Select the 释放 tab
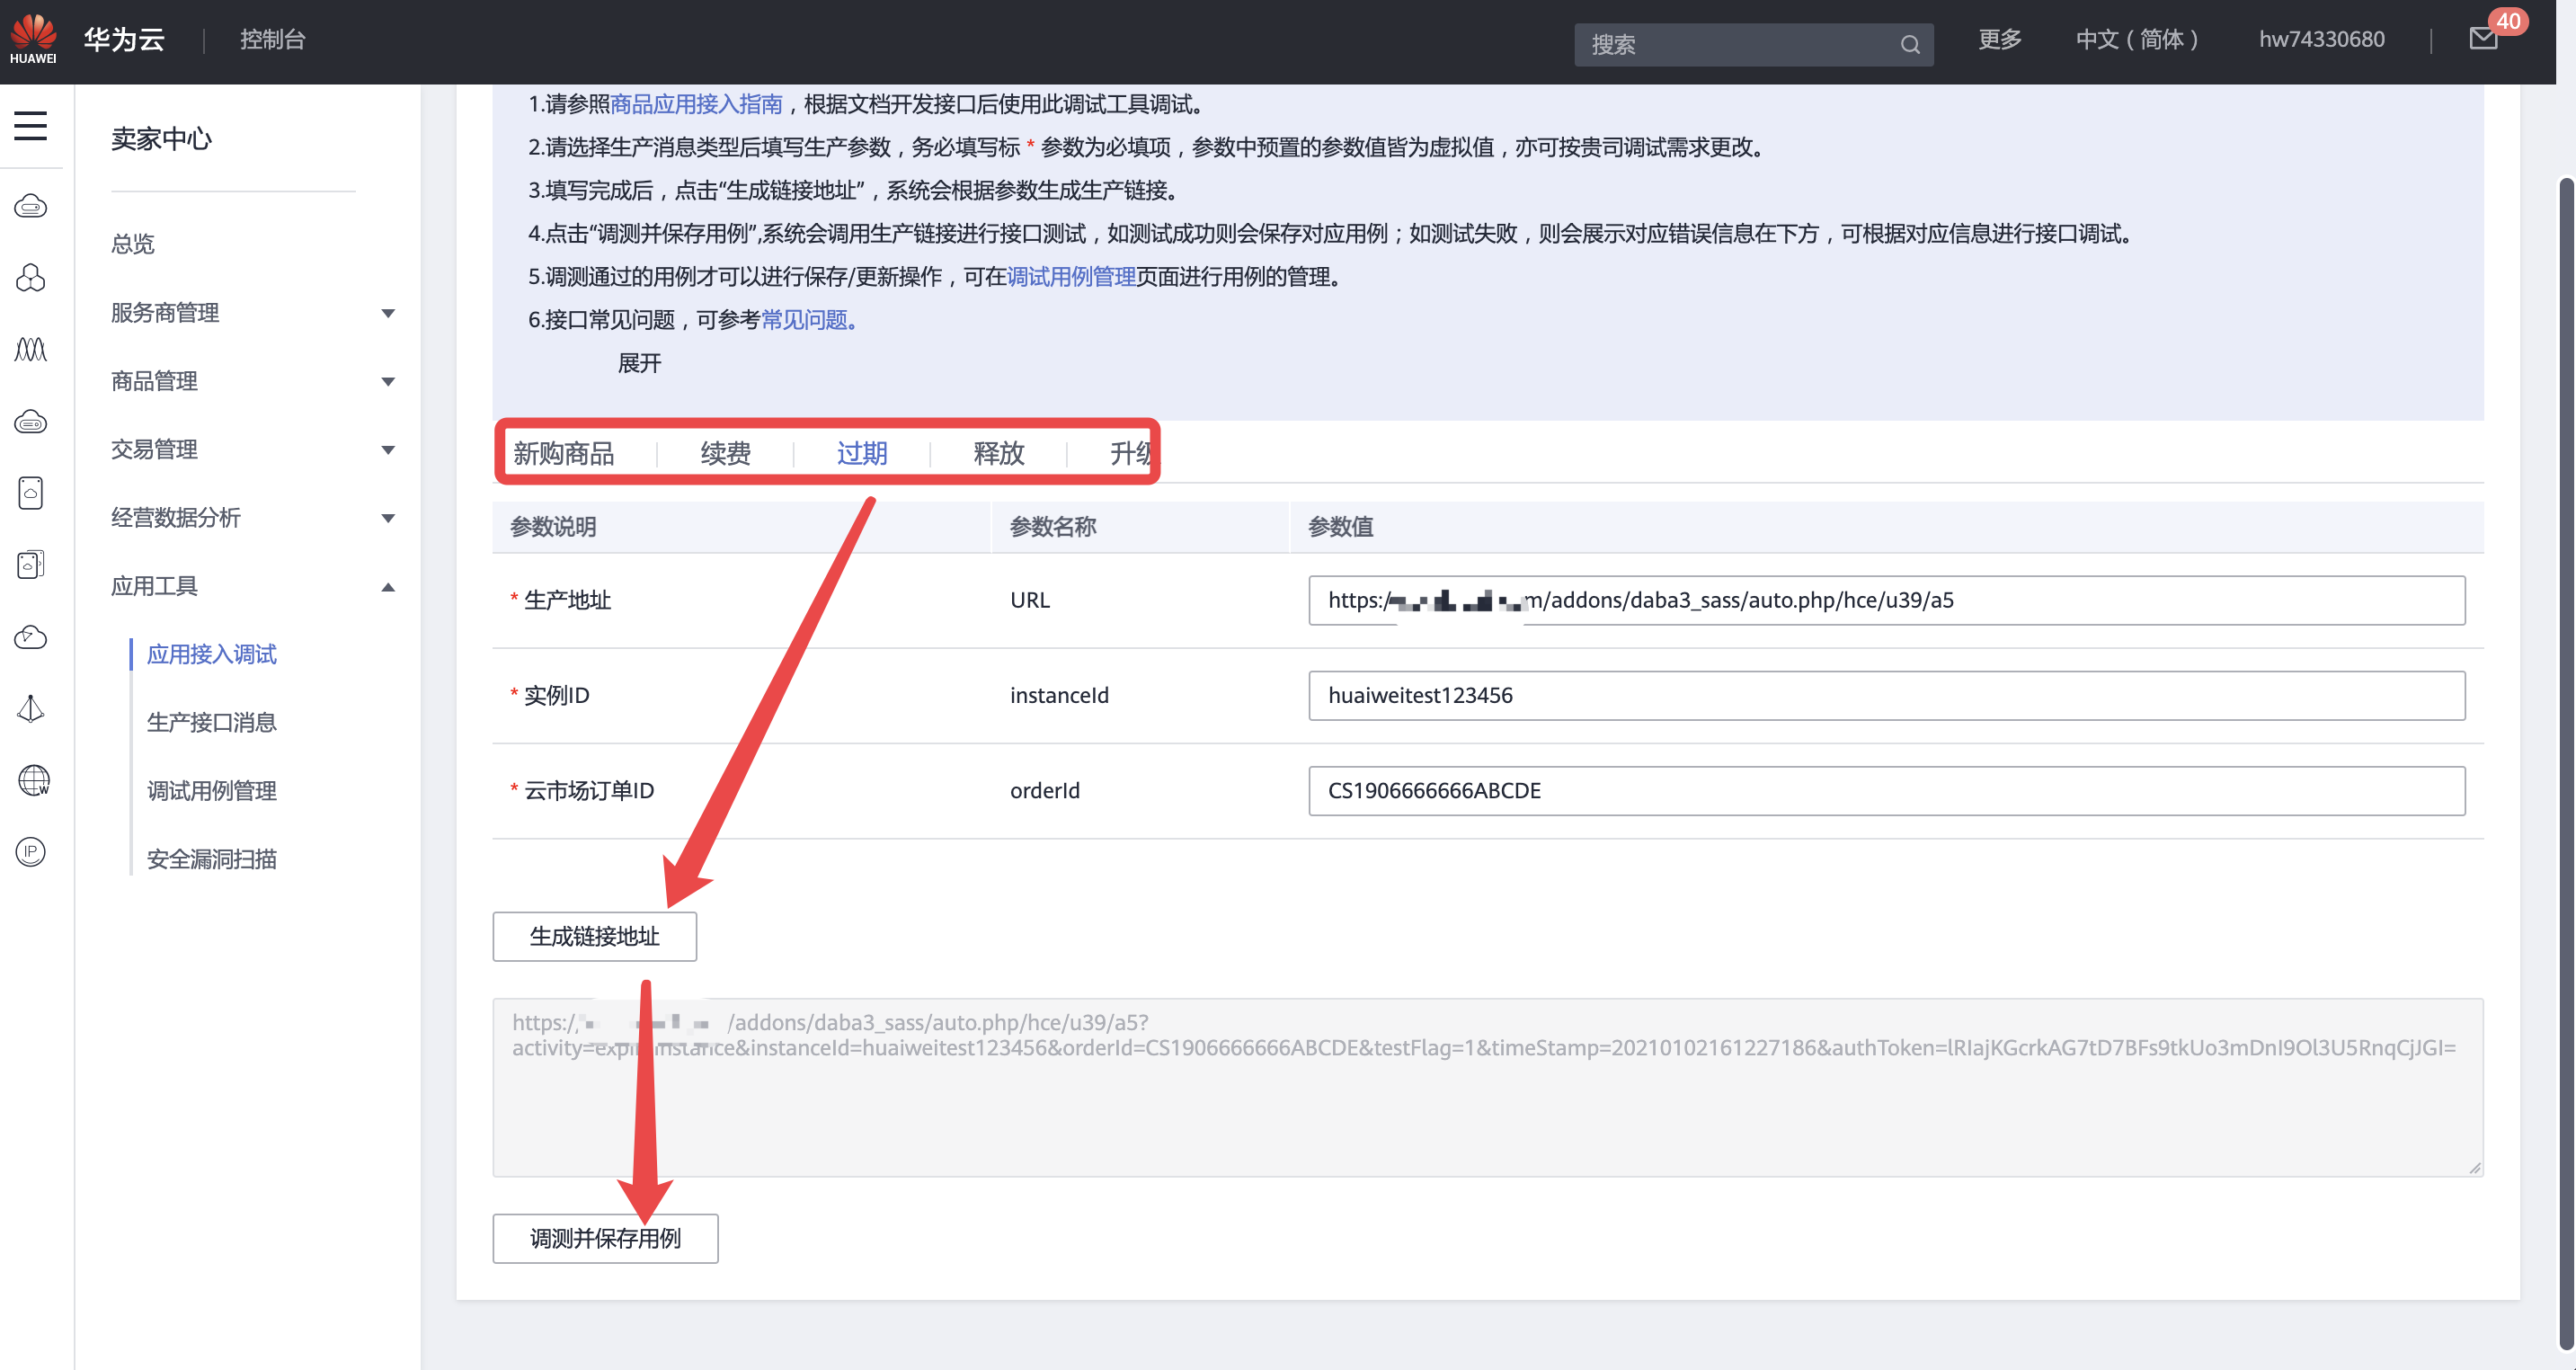 (999, 454)
